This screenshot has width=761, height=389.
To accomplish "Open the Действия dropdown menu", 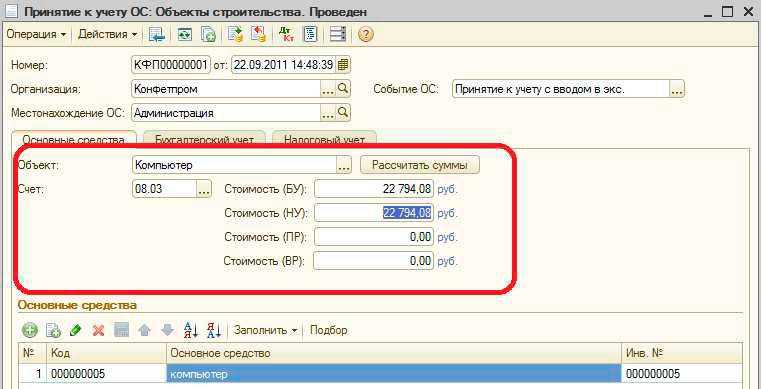I will 108,34.
